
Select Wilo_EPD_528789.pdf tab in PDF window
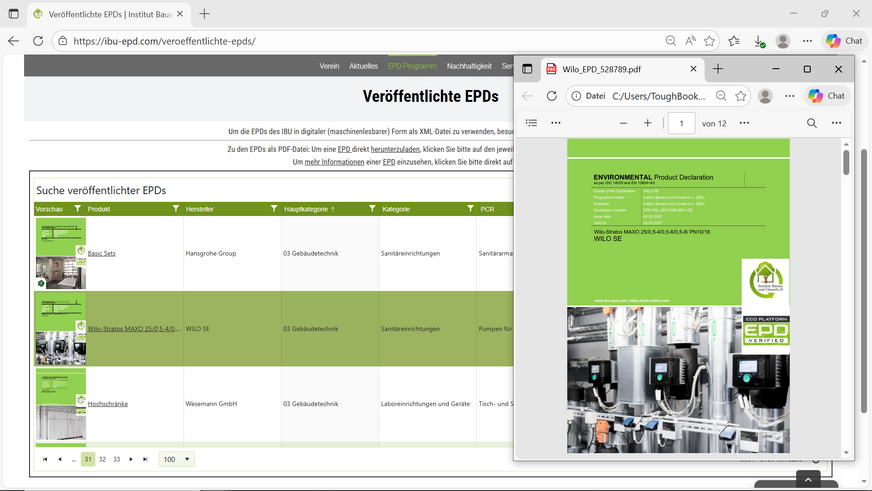(x=622, y=69)
